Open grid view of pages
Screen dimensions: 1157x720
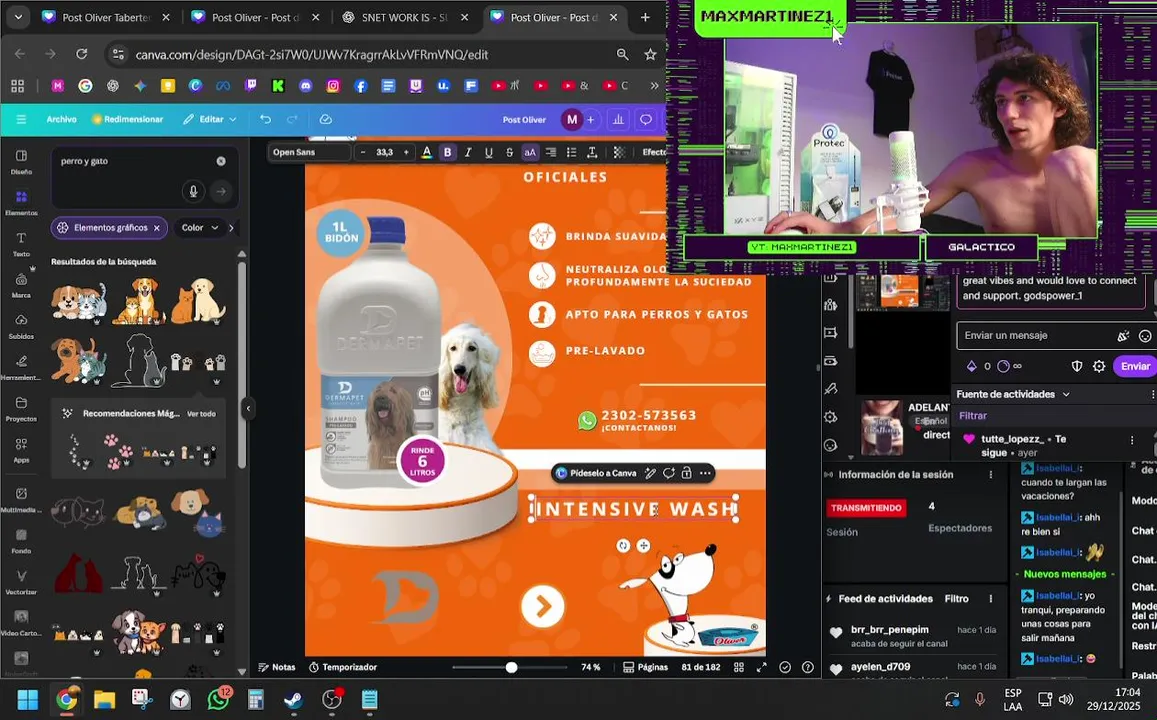click(x=739, y=668)
